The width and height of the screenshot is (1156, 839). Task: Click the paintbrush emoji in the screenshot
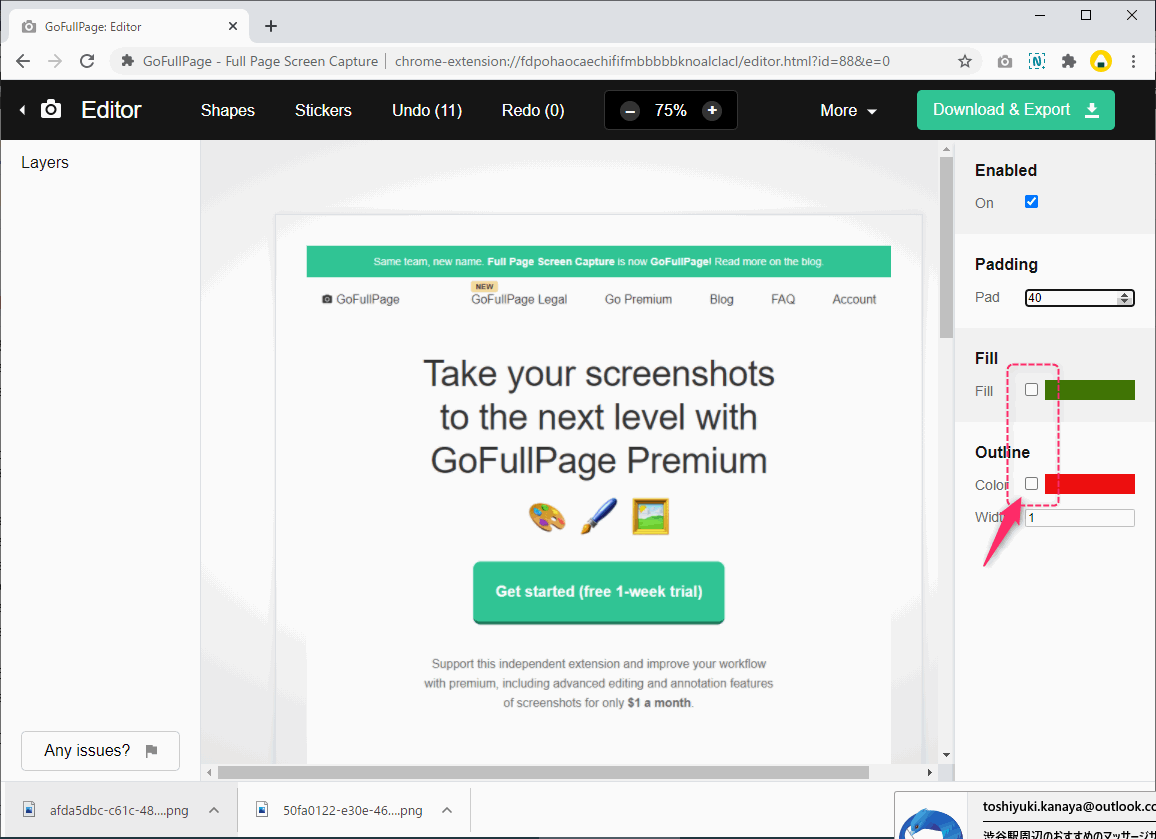(598, 516)
